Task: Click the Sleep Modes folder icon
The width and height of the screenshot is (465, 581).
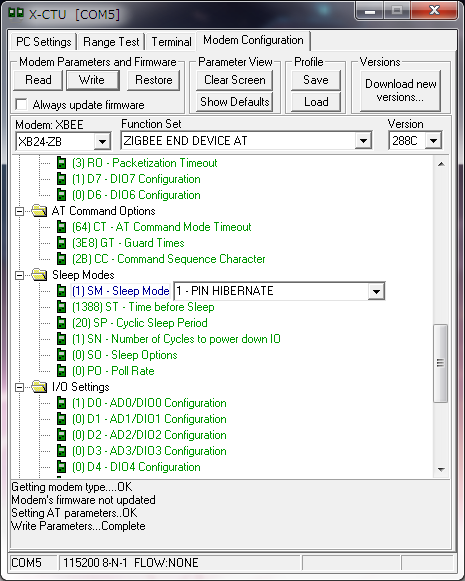Action: pos(39,275)
